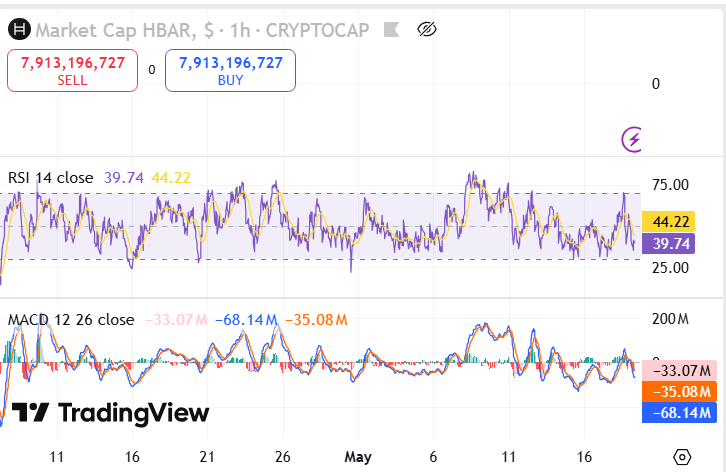This screenshot has height=472, width=726.
Task: Click the CRYPTOCAP exchange name in title
Action: pos(317,31)
